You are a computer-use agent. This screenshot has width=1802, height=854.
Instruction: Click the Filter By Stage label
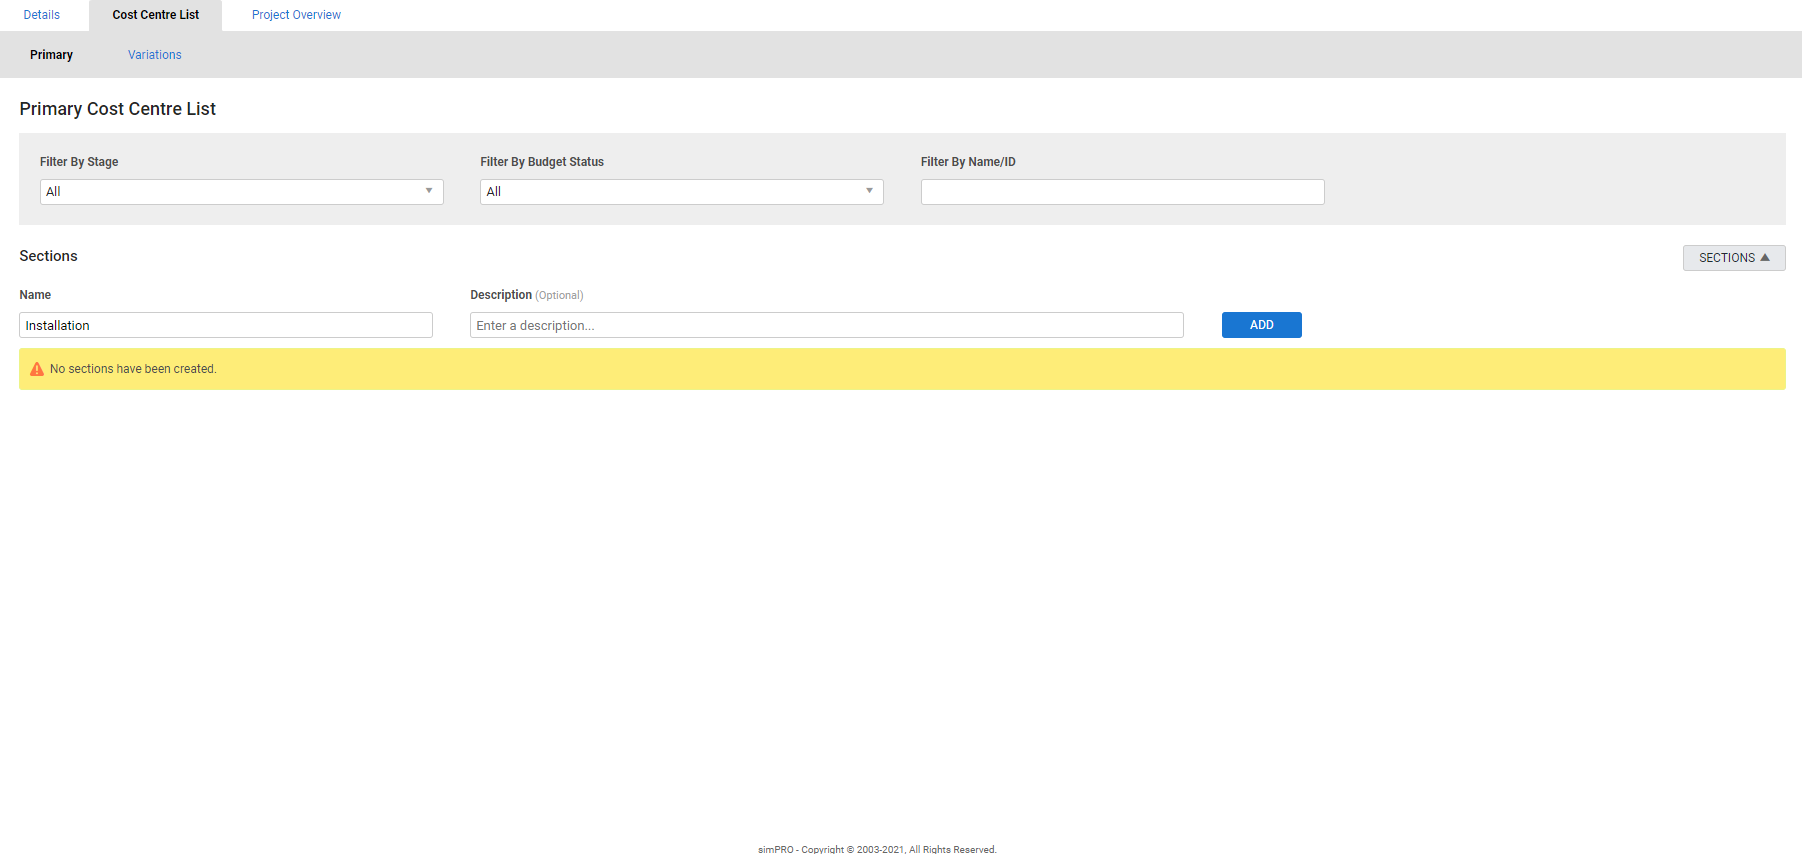(x=79, y=162)
